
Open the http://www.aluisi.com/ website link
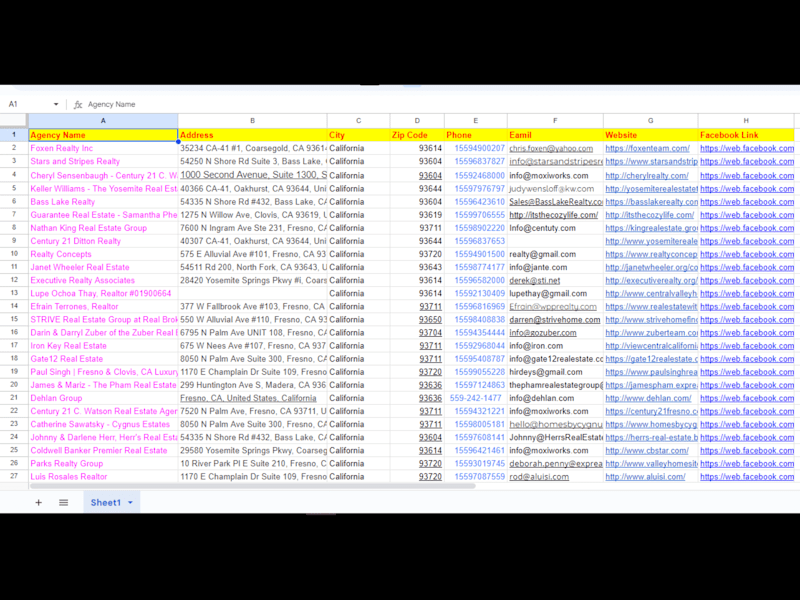[x=645, y=477]
